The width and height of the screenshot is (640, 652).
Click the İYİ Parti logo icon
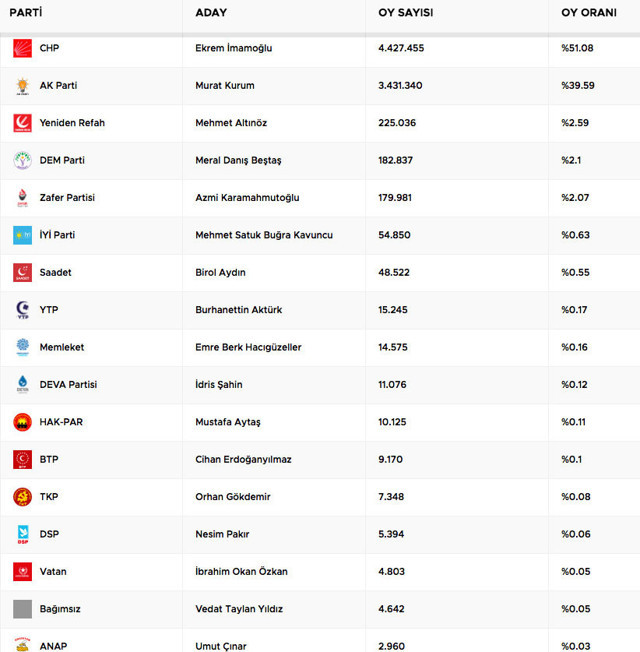pos(22,235)
